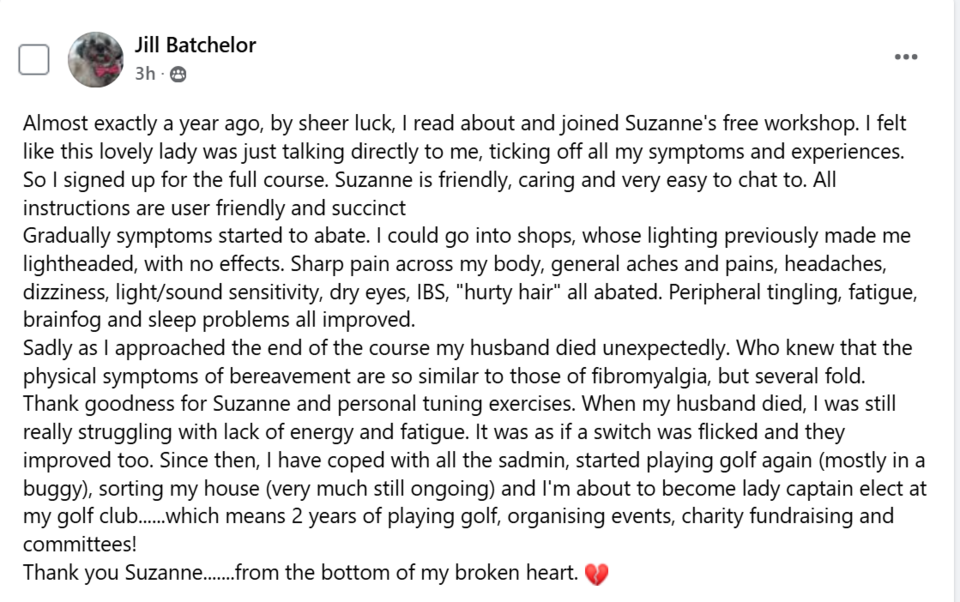Click the group audience icon beside 3h

[178, 74]
